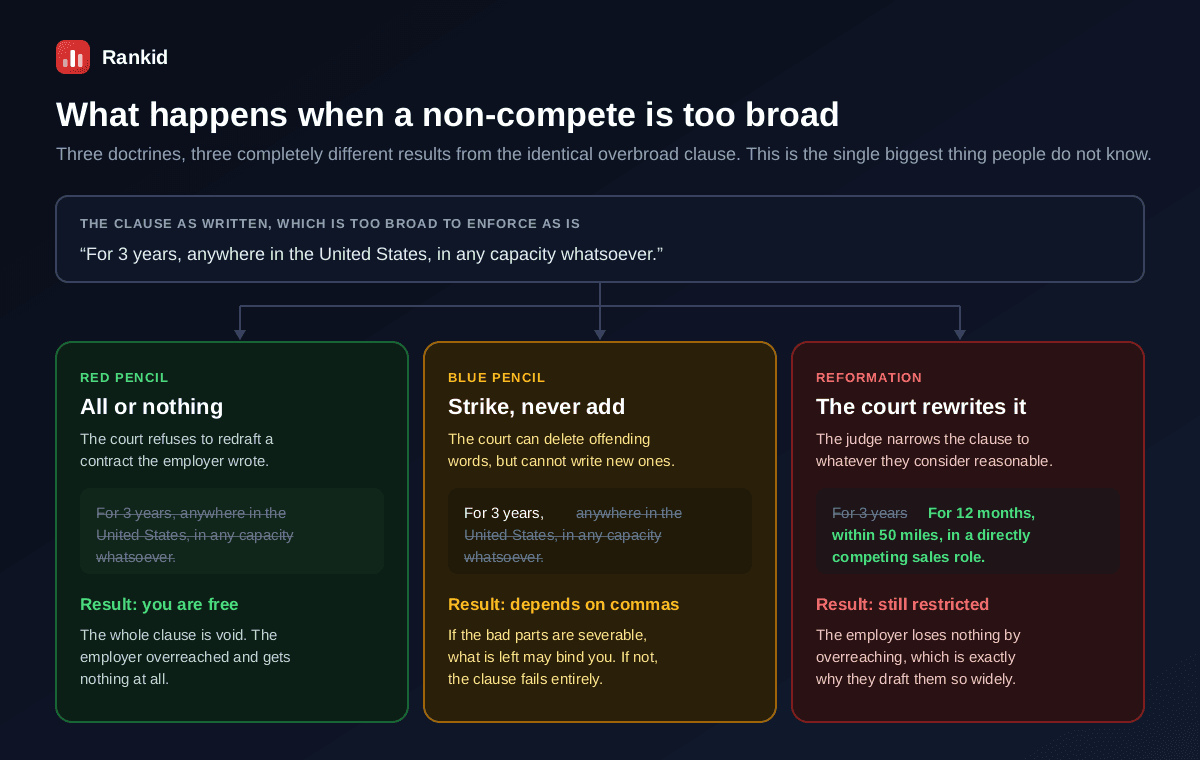Click 'Result: you are free' text
The width and height of the screenshot is (1200, 760).
[x=159, y=605]
